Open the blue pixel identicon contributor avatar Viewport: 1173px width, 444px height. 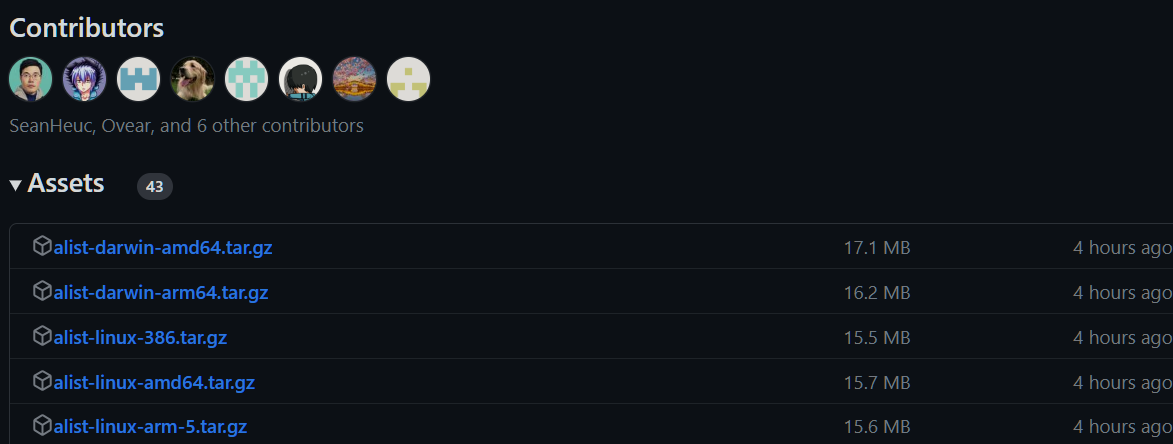(x=138, y=79)
